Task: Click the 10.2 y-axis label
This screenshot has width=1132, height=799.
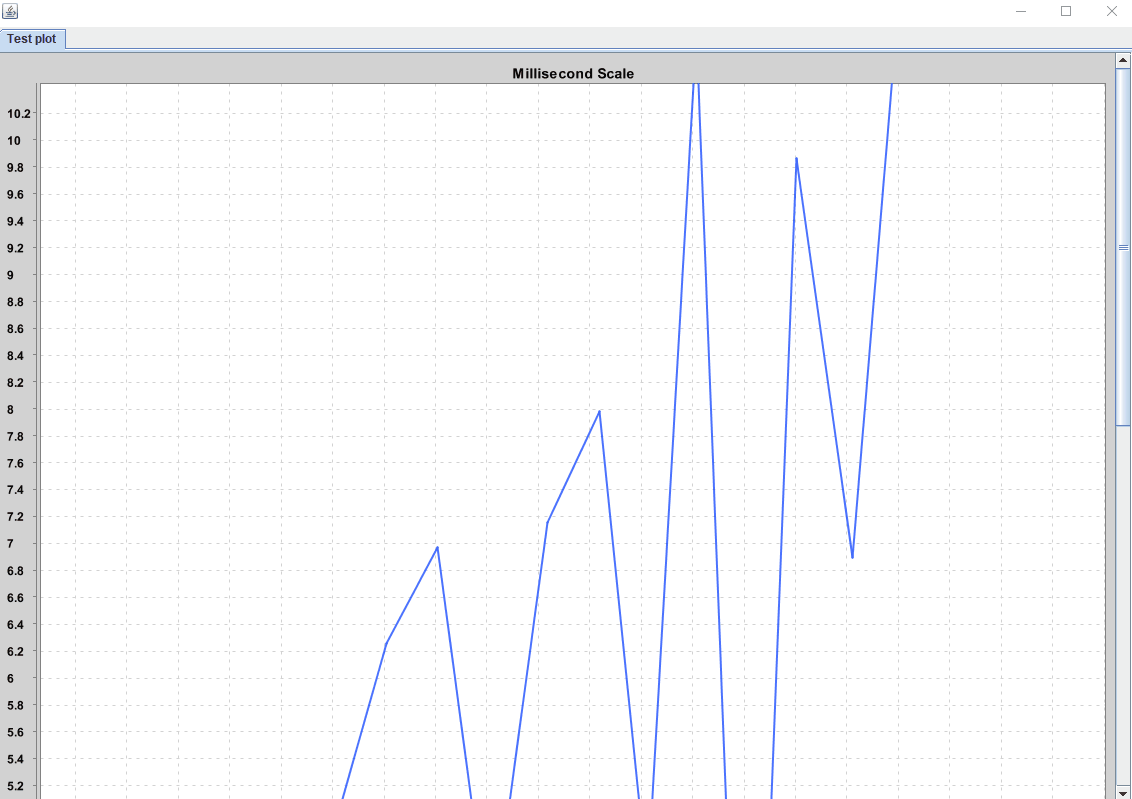Action: 19,113
